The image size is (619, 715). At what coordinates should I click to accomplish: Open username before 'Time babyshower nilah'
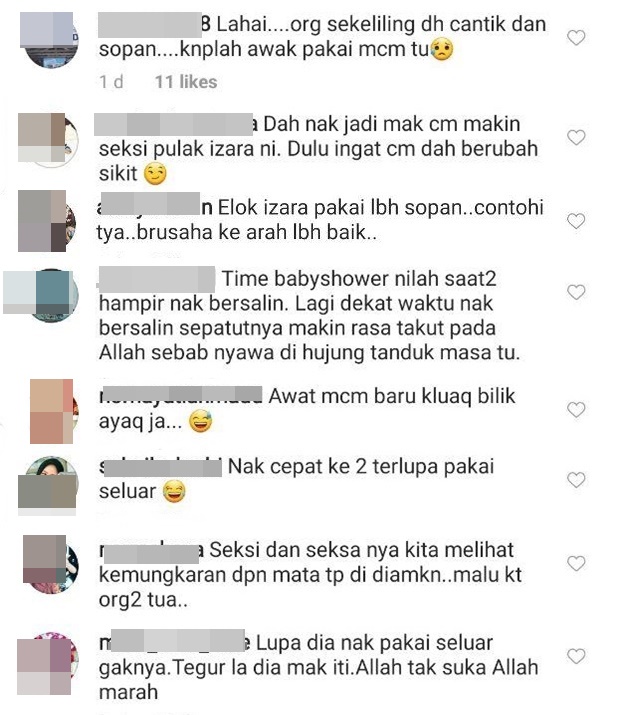click(156, 279)
